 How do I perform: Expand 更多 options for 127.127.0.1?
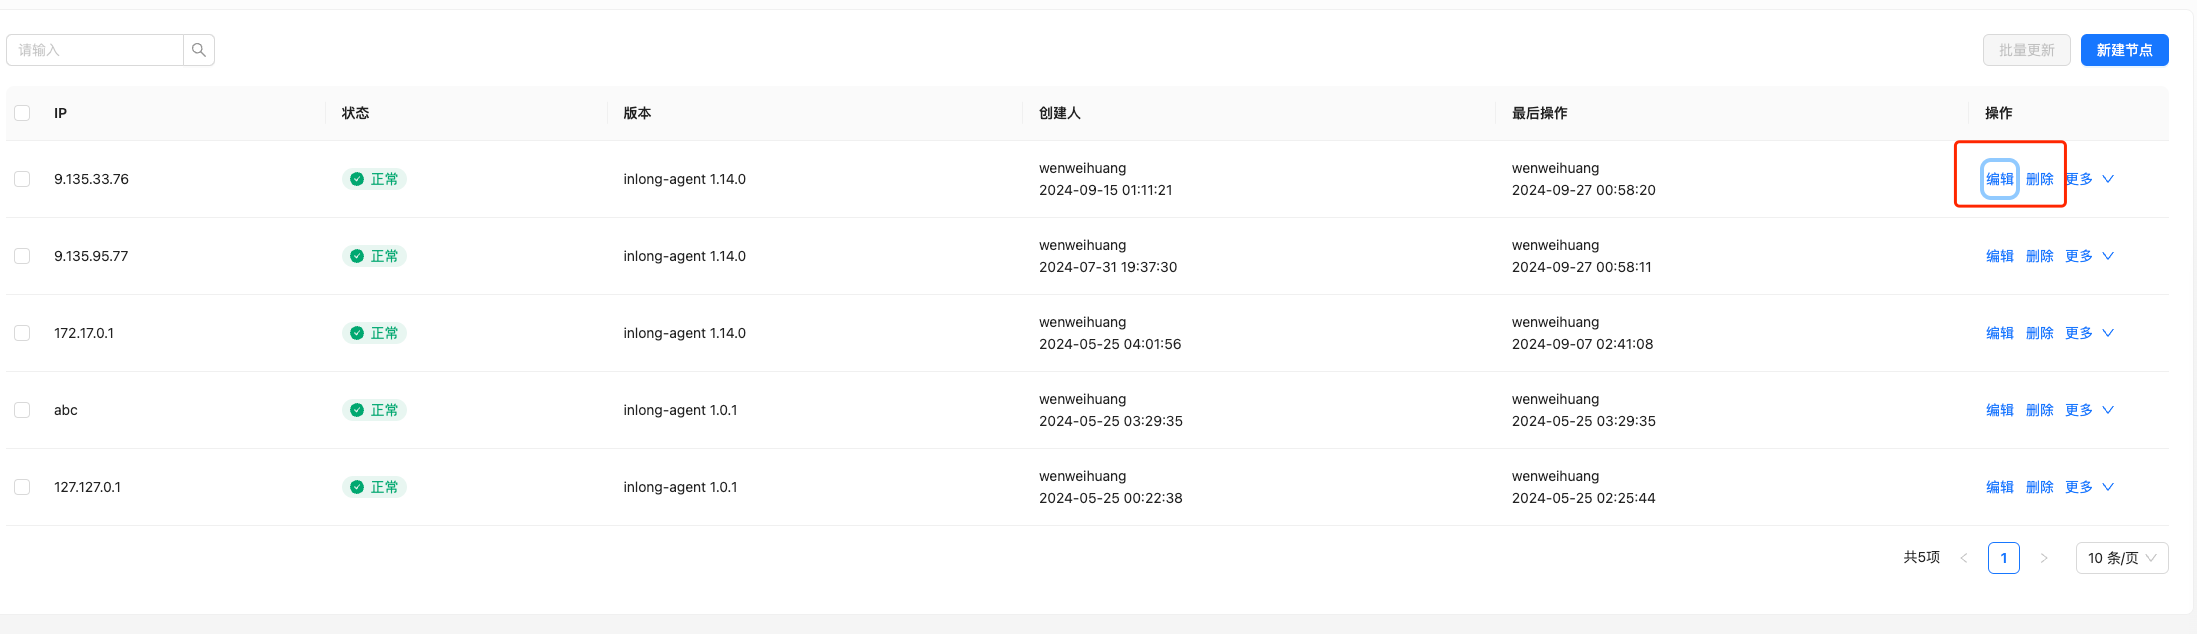click(x=2090, y=487)
